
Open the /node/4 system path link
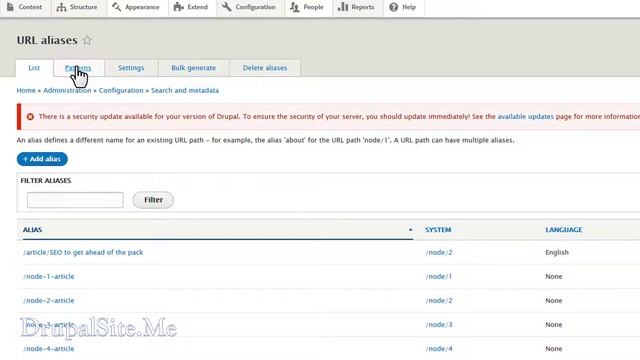click(x=439, y=349)
